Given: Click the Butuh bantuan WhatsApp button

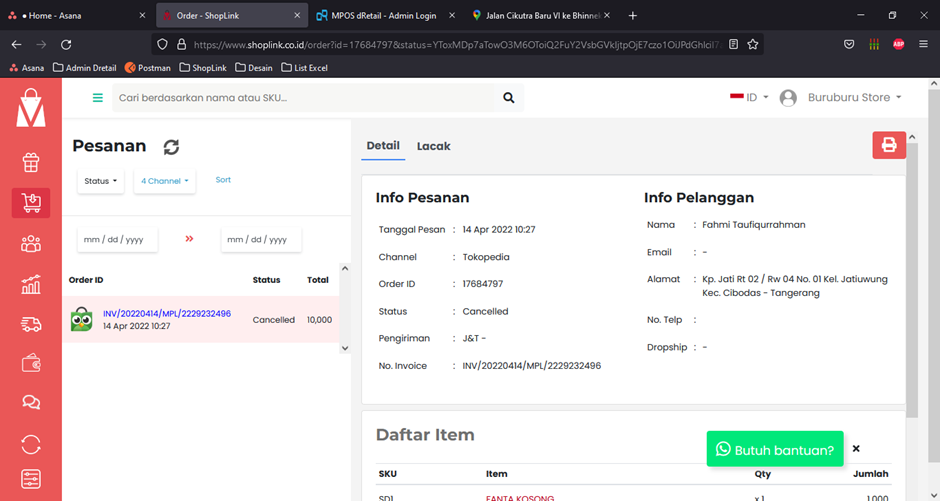Looking at the screenshot, I should pyautogui.click(x=775, y=450).
